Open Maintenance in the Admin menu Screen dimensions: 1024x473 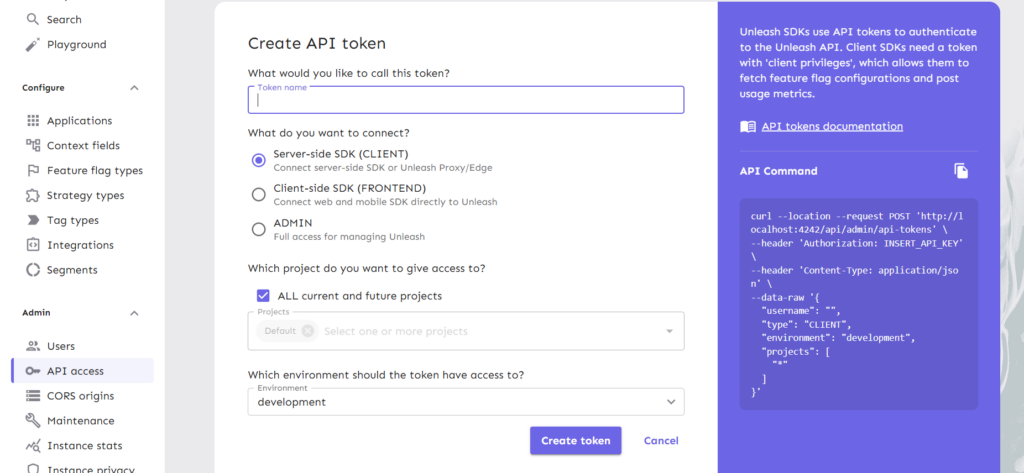[80, 421]
